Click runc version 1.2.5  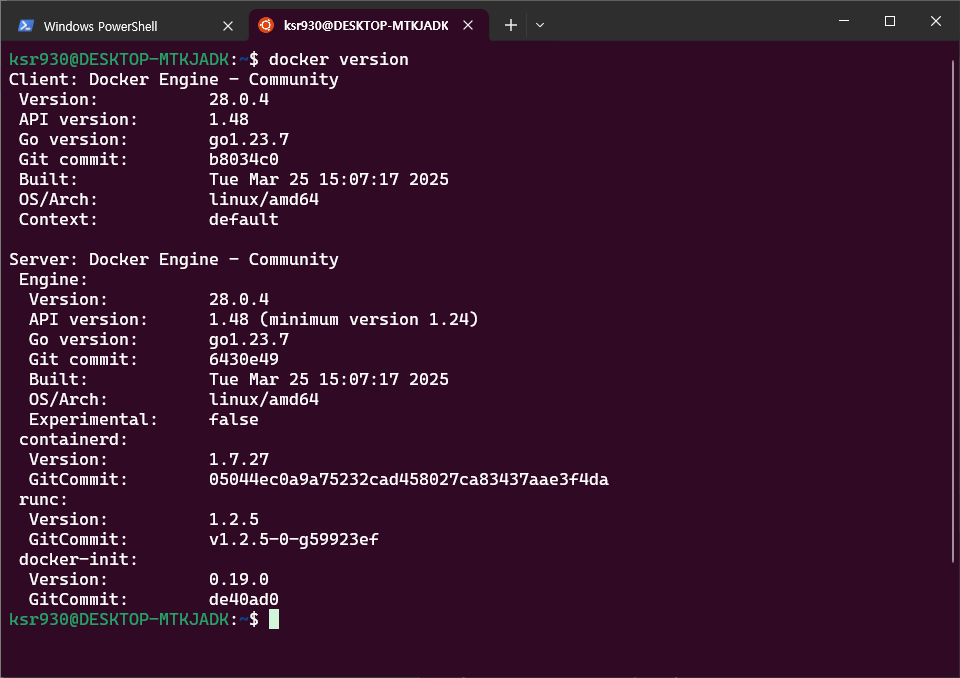pos(234,519)
